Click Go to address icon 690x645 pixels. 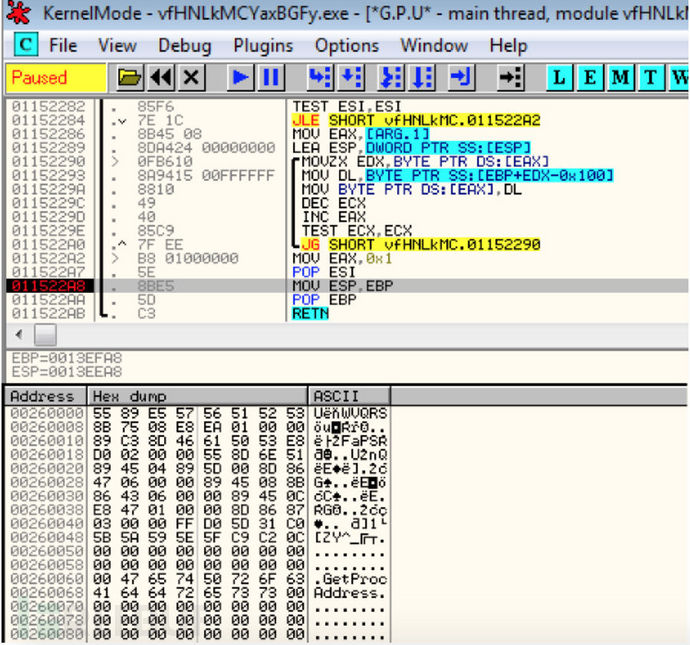(510, 78)
